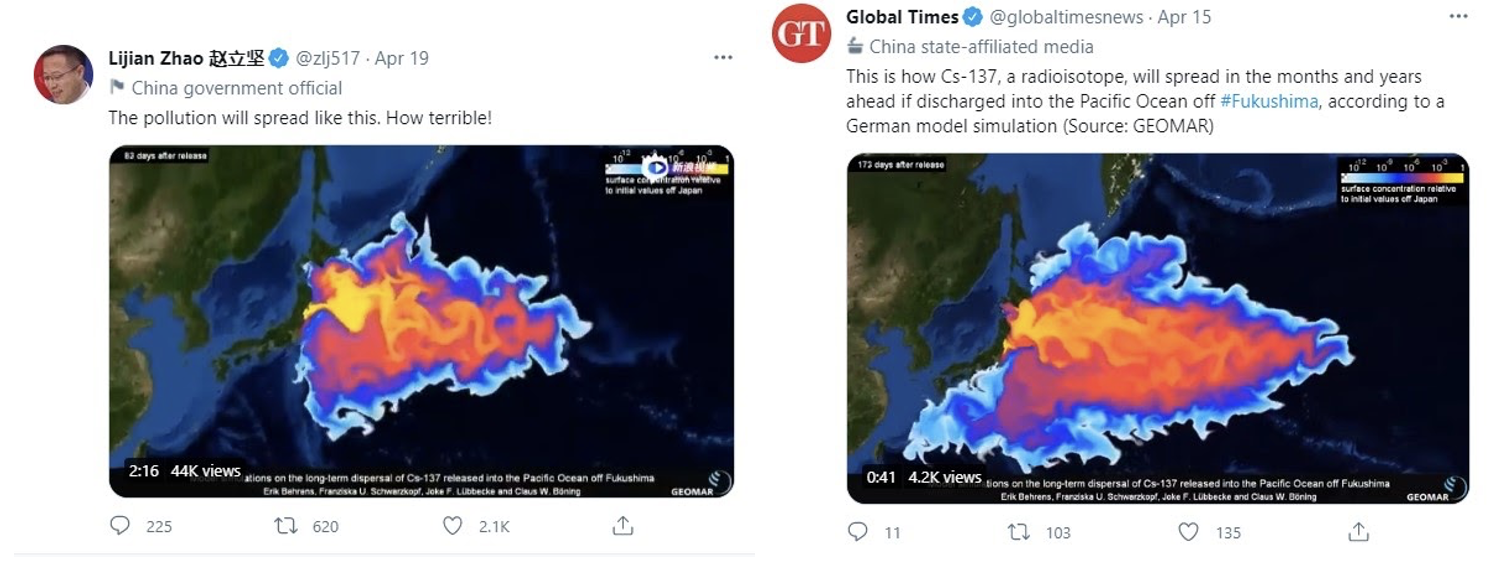Open the Global Times GT logo avatar

(x=801, y=33)
